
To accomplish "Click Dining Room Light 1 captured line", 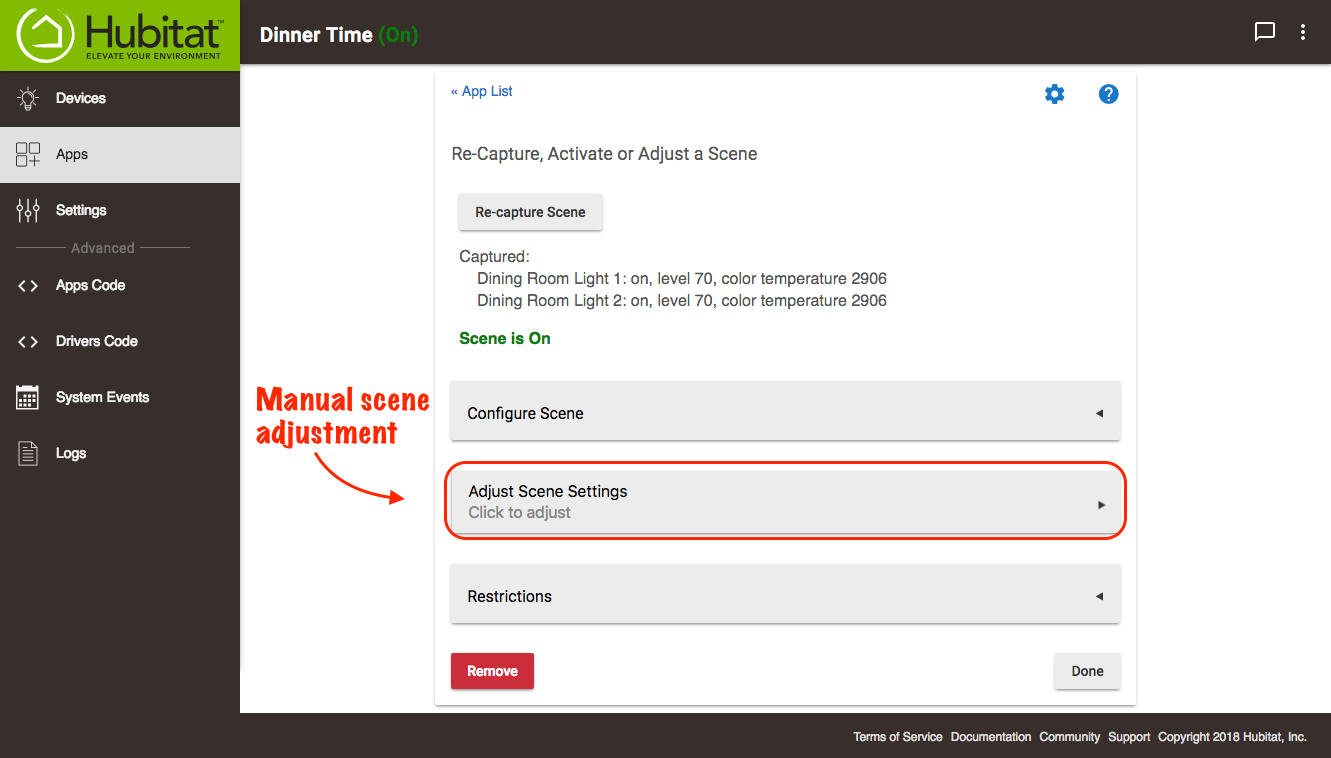I will 682,278.
